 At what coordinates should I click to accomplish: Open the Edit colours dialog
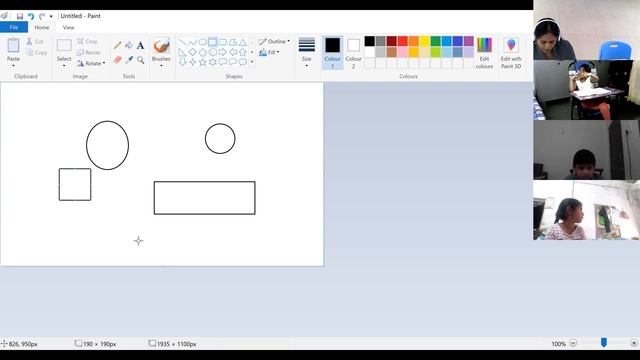tap(484, 53)
